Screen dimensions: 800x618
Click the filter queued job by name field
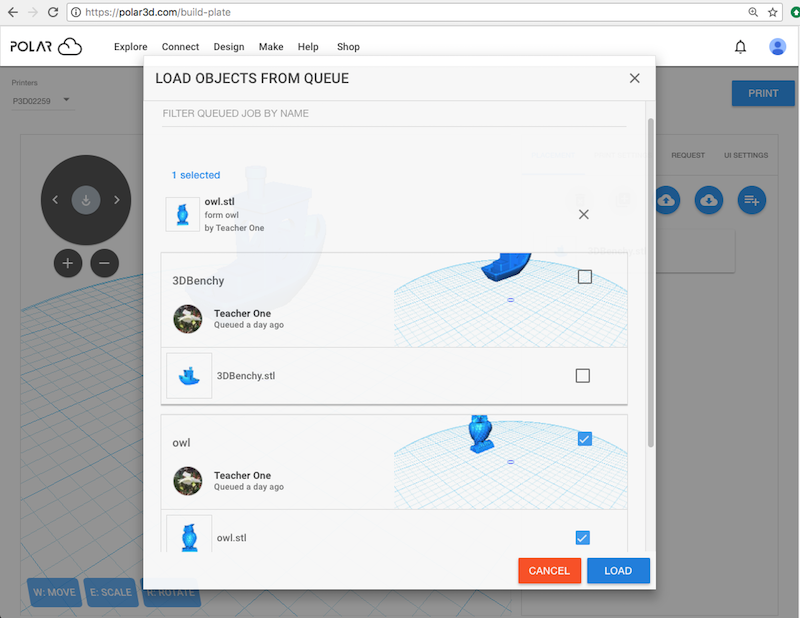394,114
